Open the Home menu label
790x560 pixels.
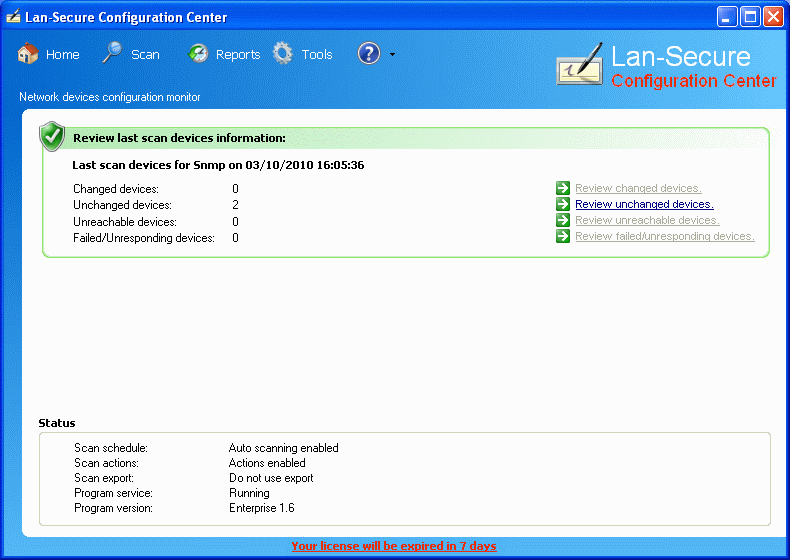point(62,54)
